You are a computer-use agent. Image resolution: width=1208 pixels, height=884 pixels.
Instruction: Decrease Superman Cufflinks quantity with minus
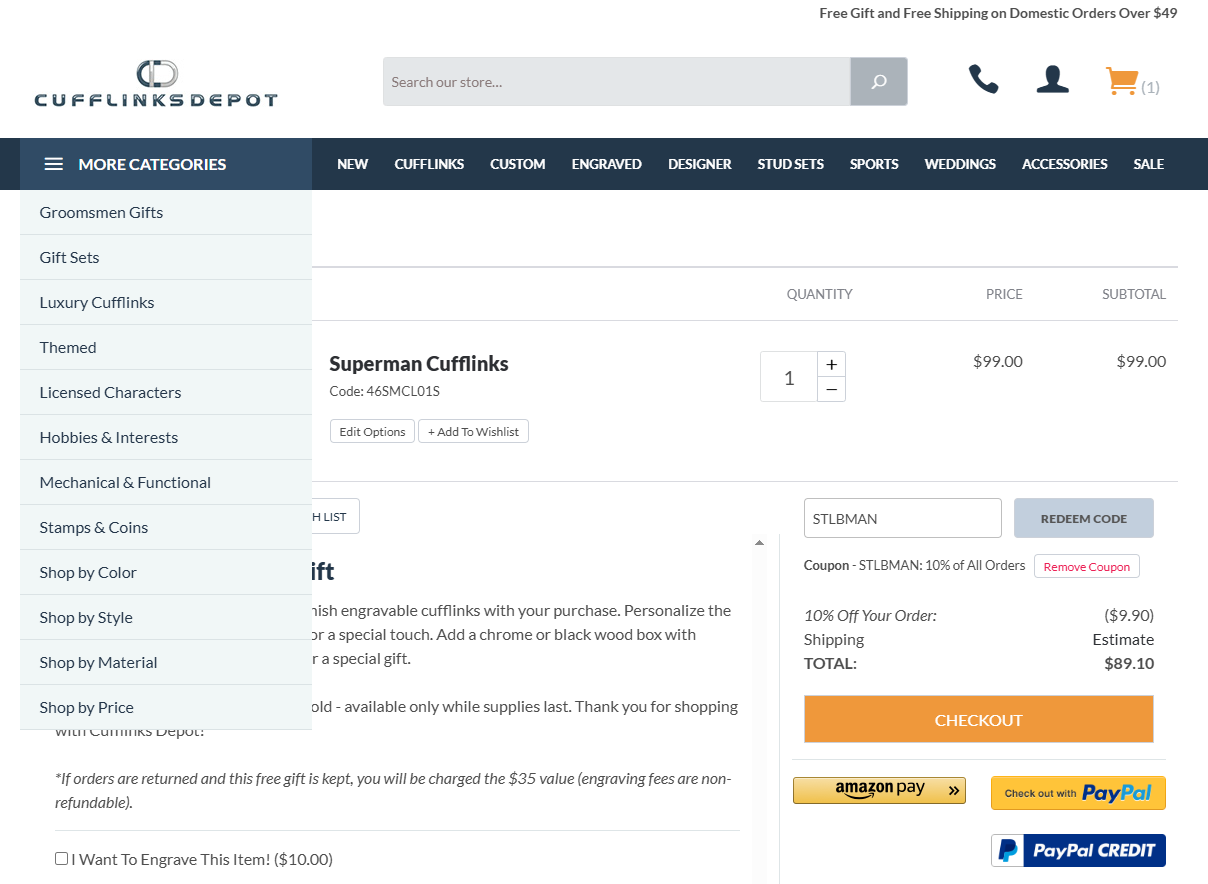click(x=831, y=390)
